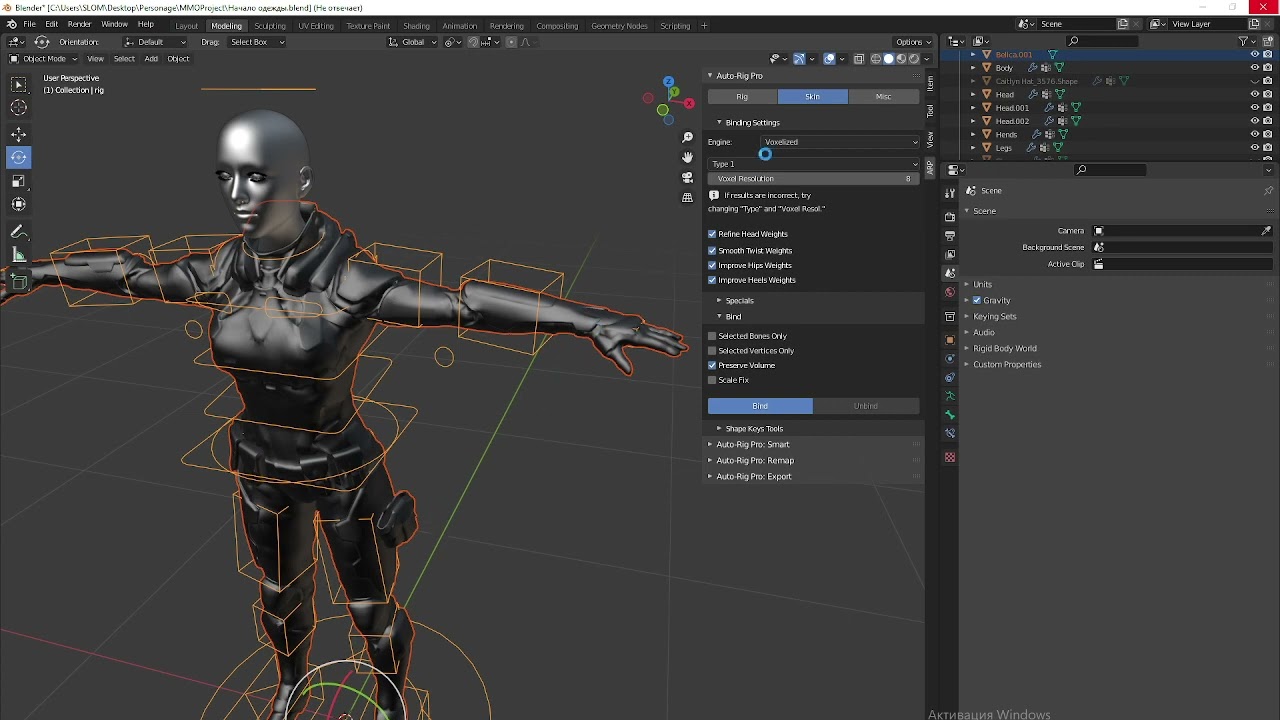Select the Scale tool in the toolbar
1280x720 pixels.
coord(19,181)
